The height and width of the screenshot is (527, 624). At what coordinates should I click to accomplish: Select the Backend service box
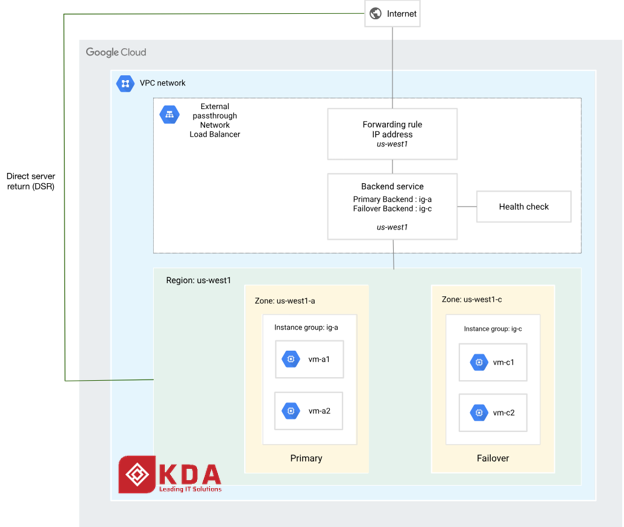392,207
